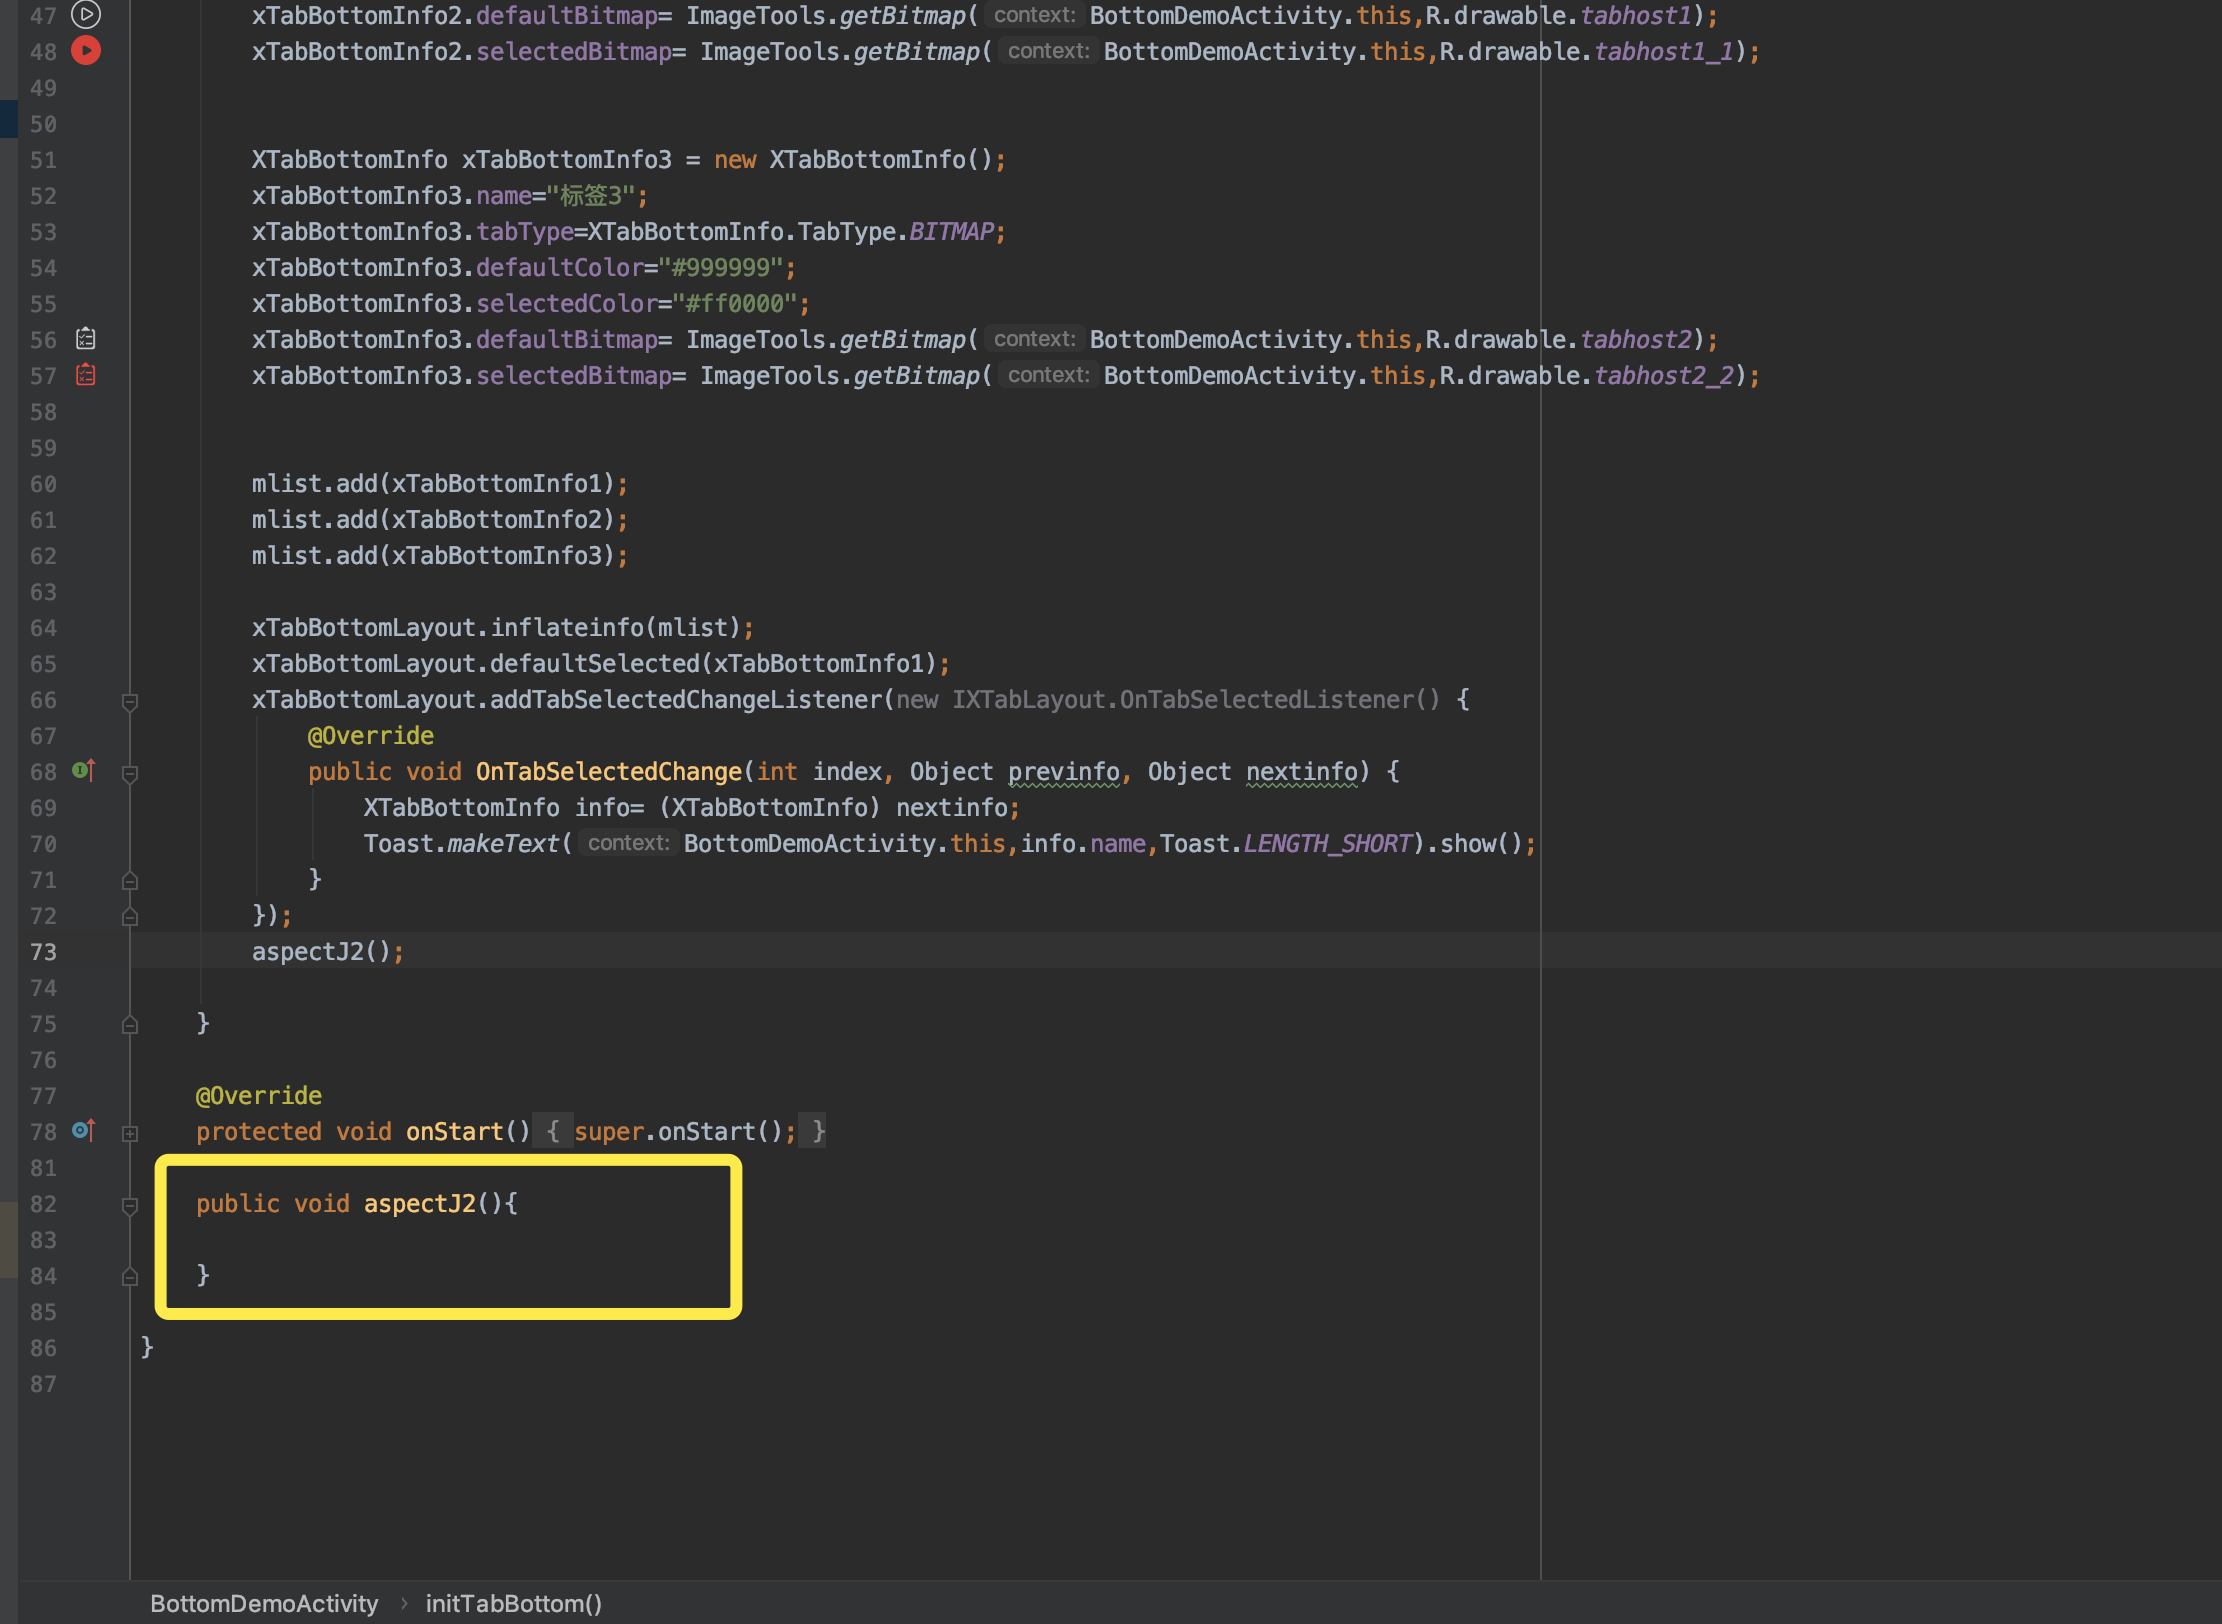Screen dimensions: 2222x1624
Task: Click the makeText method call
Action: click(x=502, y=843)
